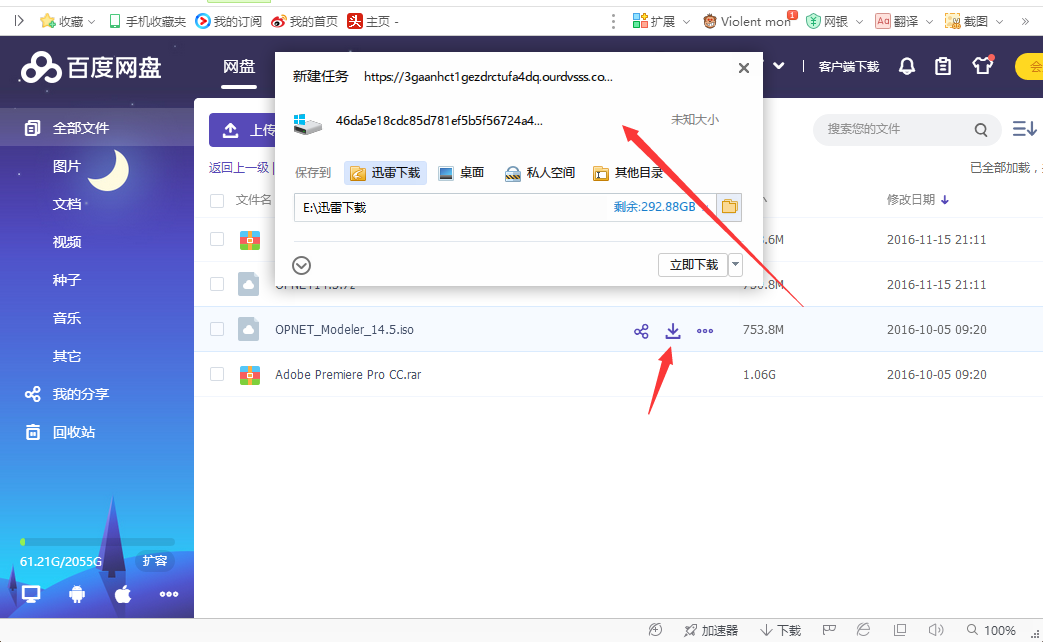The height and width of the screenshot is (642, 1043).
Task: Check the box for Adobe Premiere Pro CC.rar
Action: tap(217, 374)
